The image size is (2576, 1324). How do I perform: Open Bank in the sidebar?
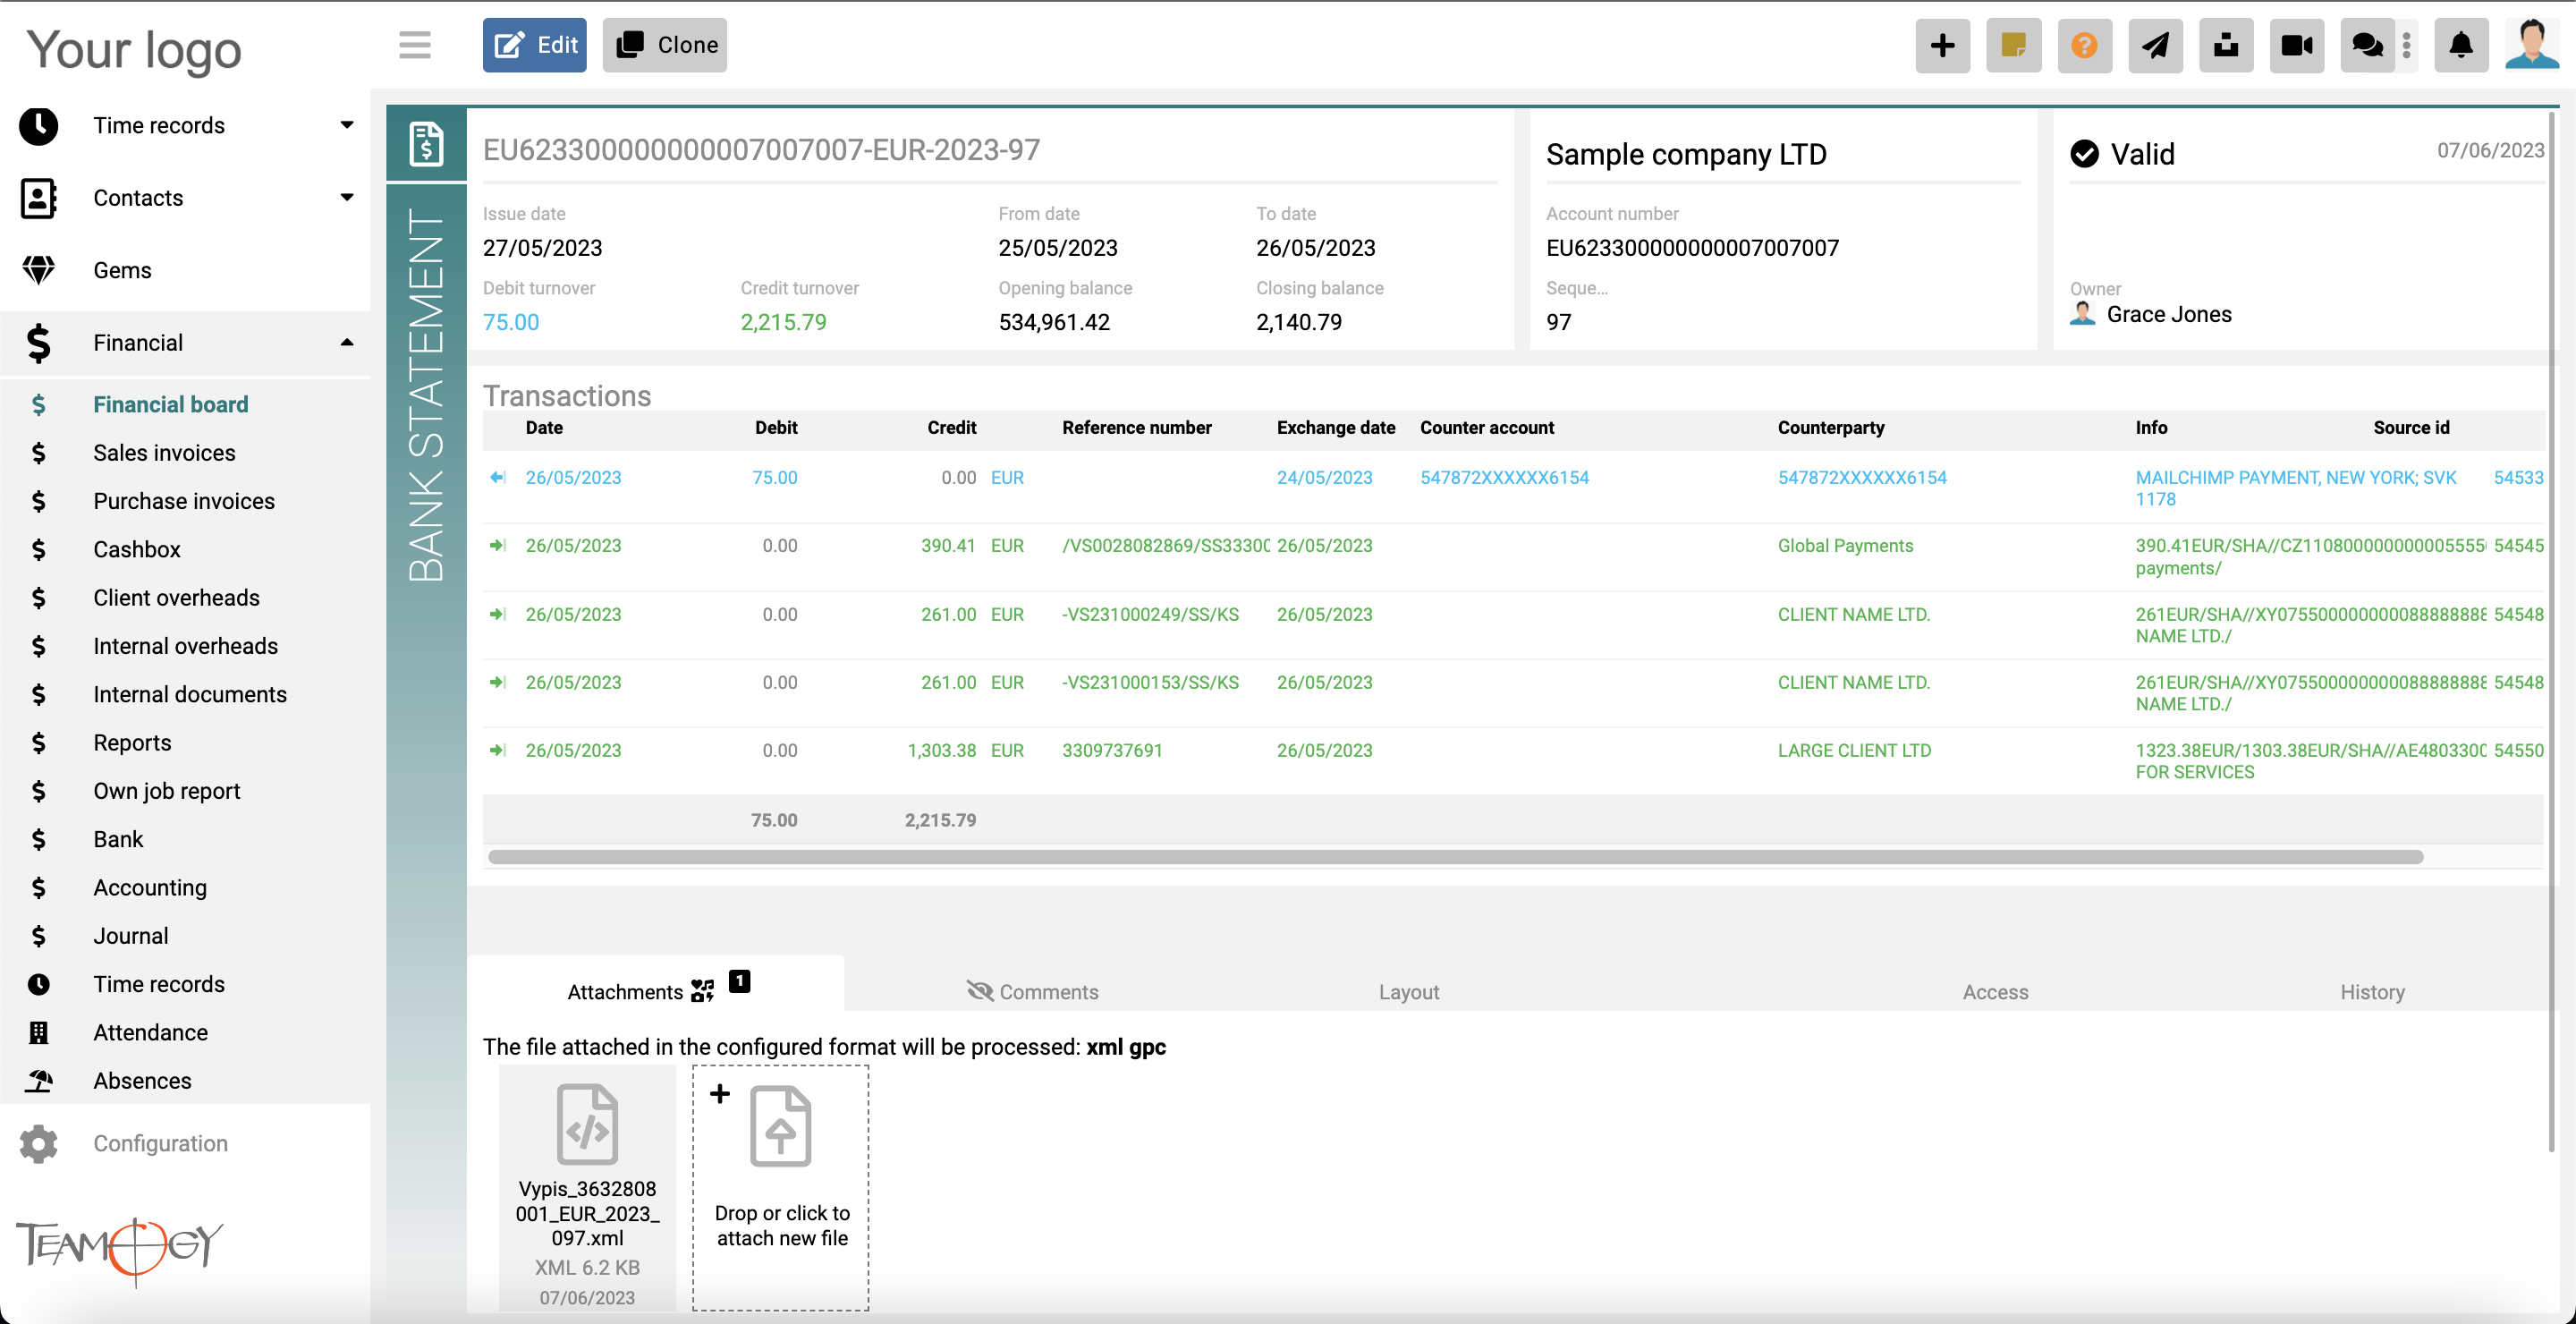click(x=118, y=839)
